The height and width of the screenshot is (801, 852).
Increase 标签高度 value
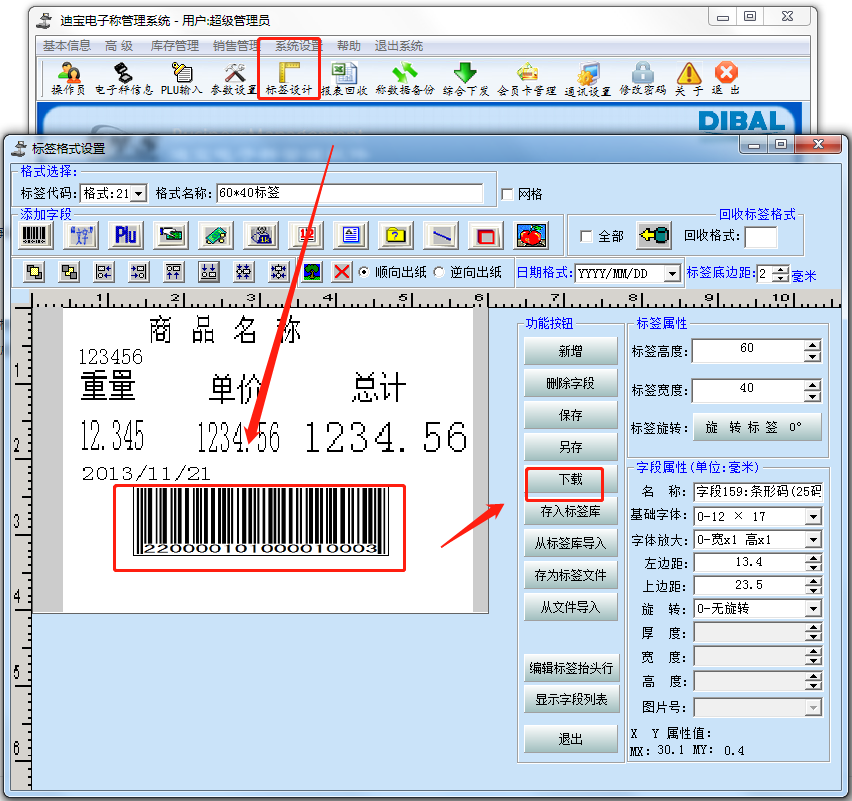(812, 346)
